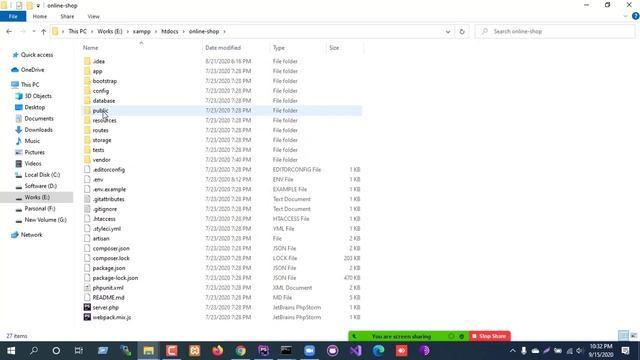The image size is (640, 360).
Task: Open the File ribbon tab
Action: point(13,16)
